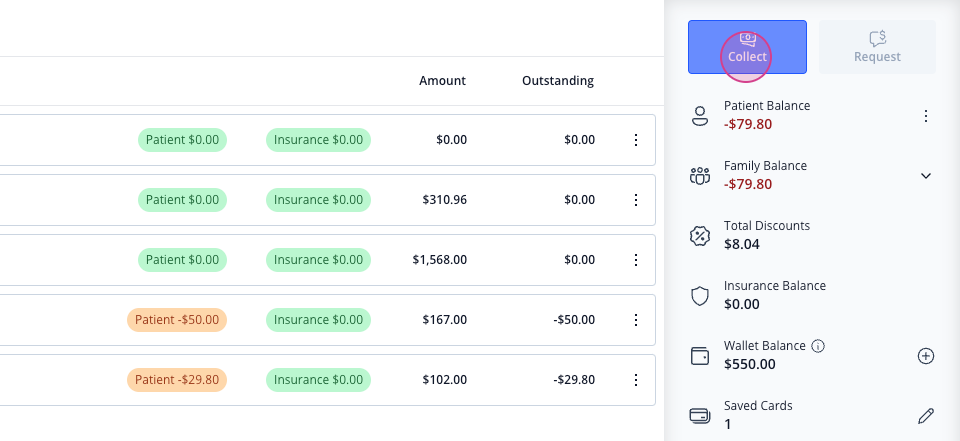The height and width of the screenshot is (441, 960).
Task: Open three-dot menu for $167.00 row
Action: pos(636,320)
